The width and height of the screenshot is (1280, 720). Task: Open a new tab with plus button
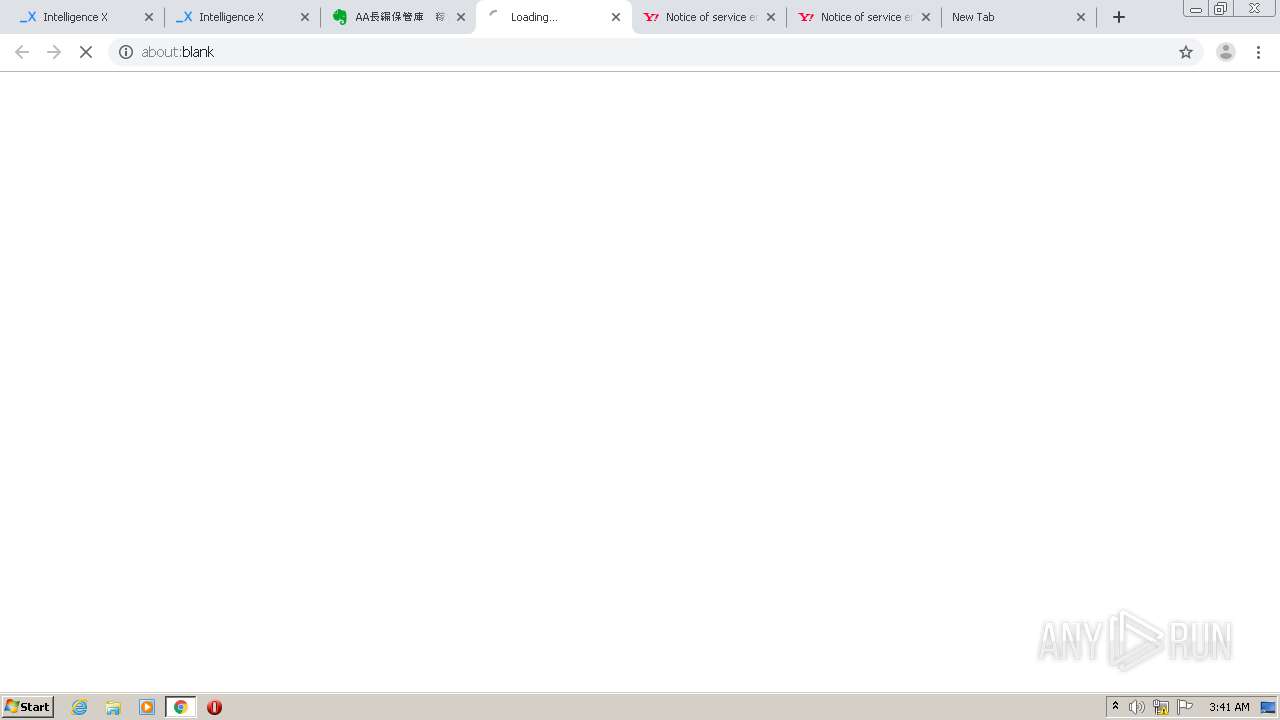pos(1119,17)
